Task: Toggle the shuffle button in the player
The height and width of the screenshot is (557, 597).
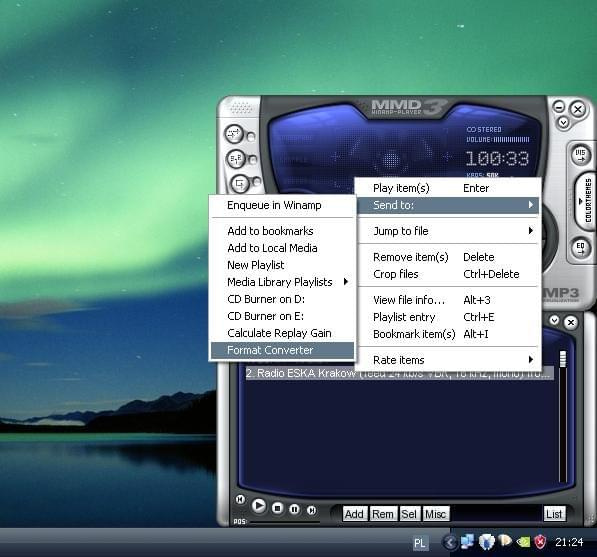Action: pos(234,134)
